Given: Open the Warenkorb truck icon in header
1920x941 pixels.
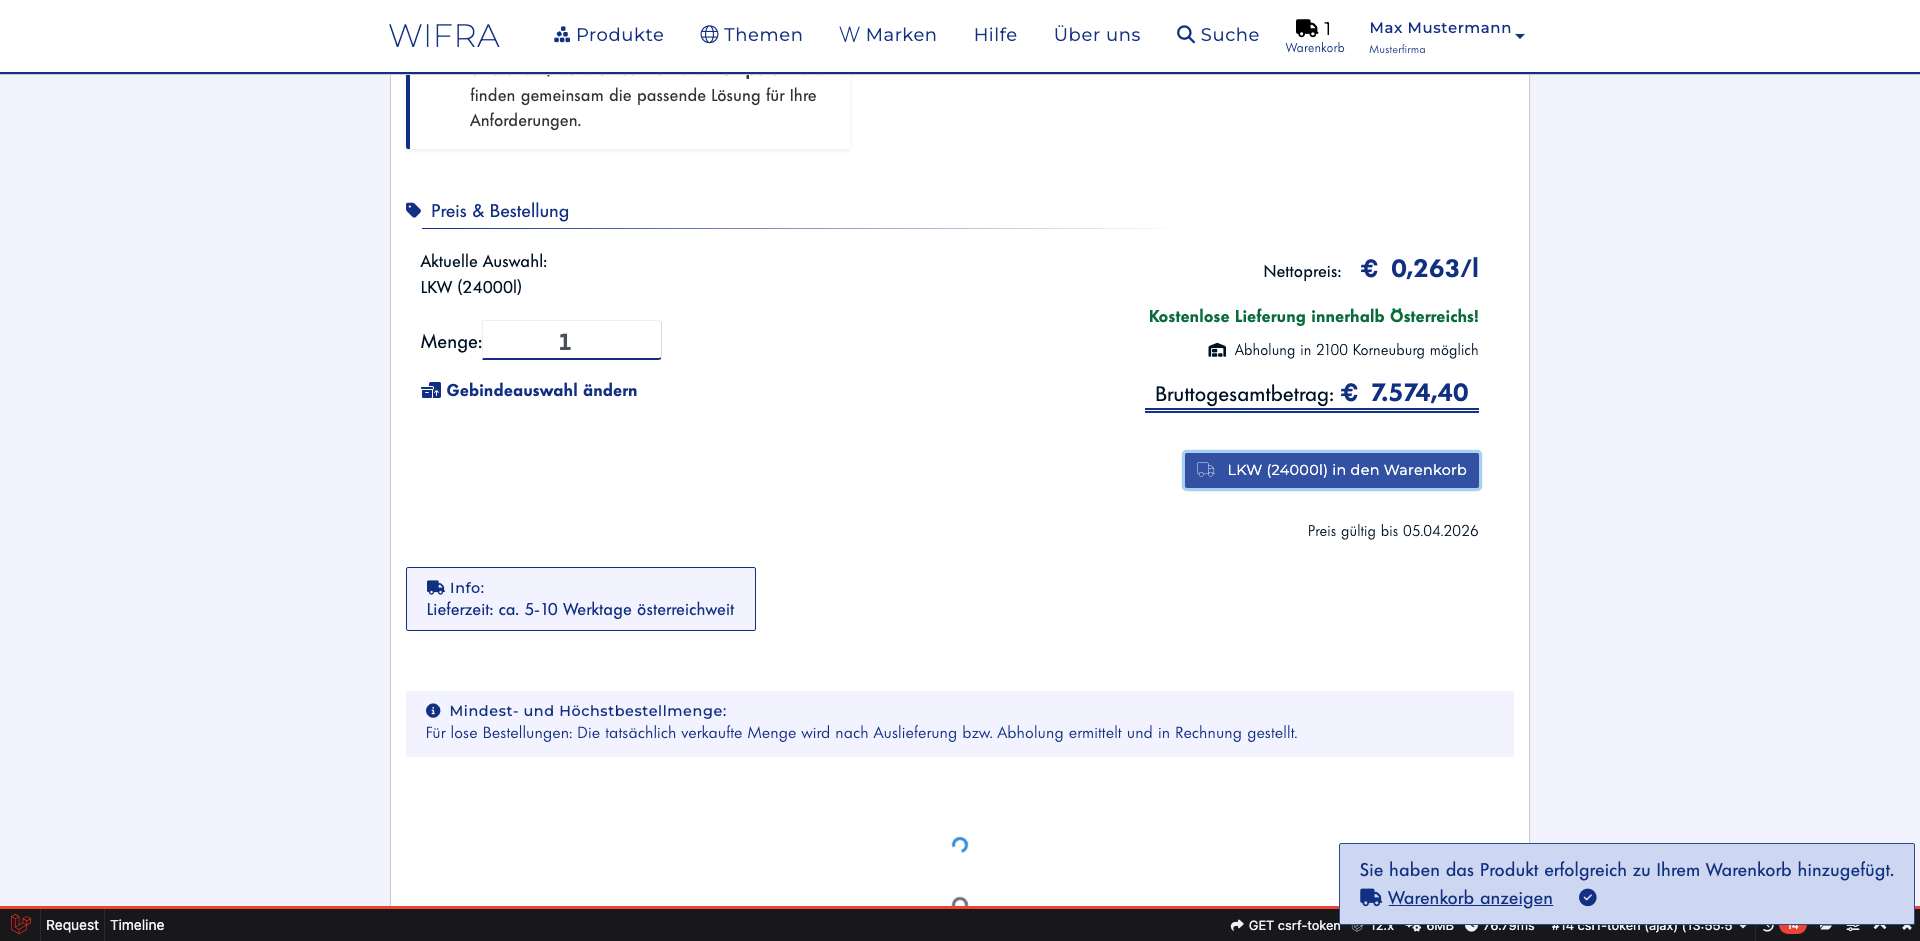Looking at the screenshot, I should (x=1306, y=29).
